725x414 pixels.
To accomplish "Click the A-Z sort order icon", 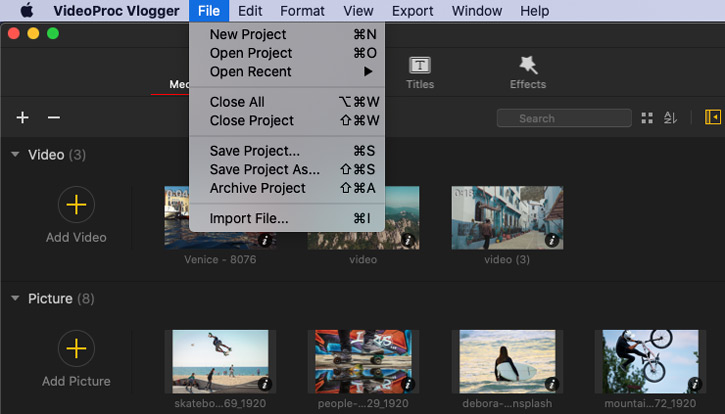I will [x=671, y=118].
